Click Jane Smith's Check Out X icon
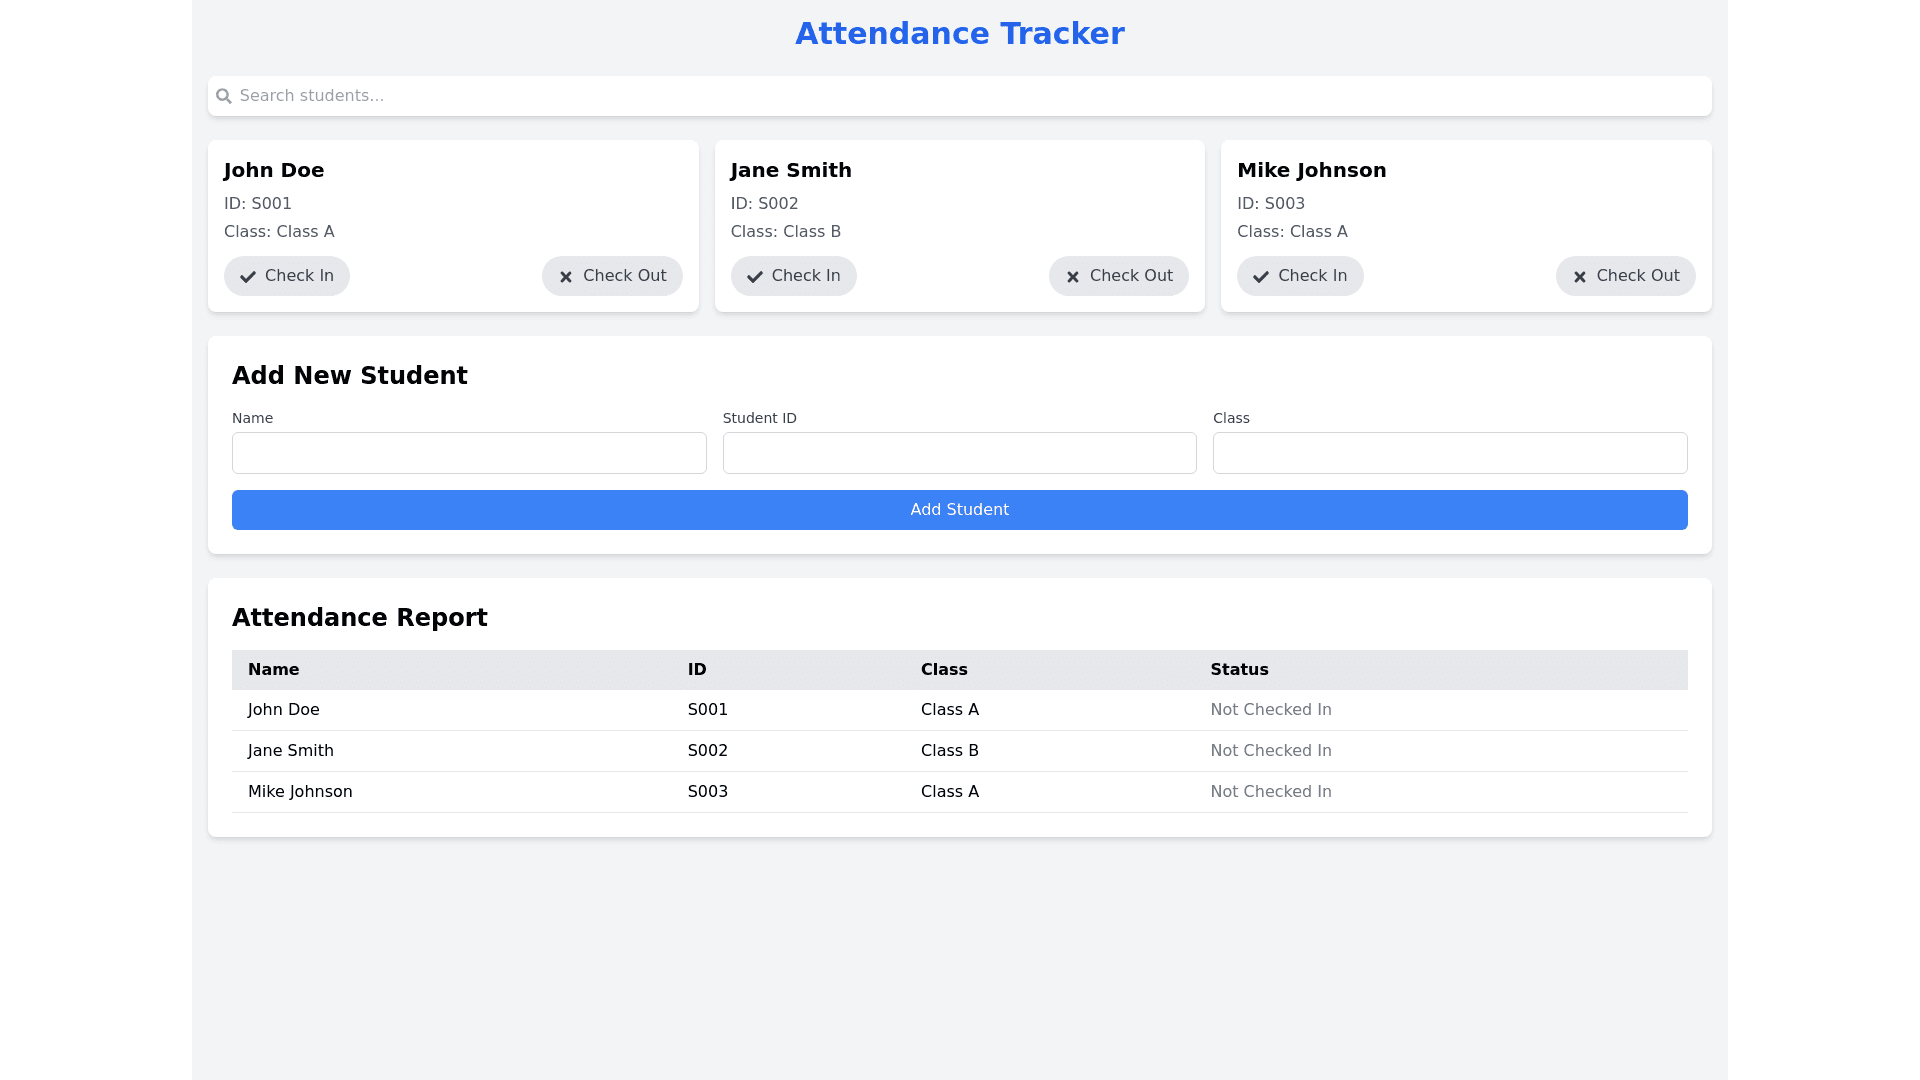Viewport: 1920px width, 1080px height. pos(1073,277)
